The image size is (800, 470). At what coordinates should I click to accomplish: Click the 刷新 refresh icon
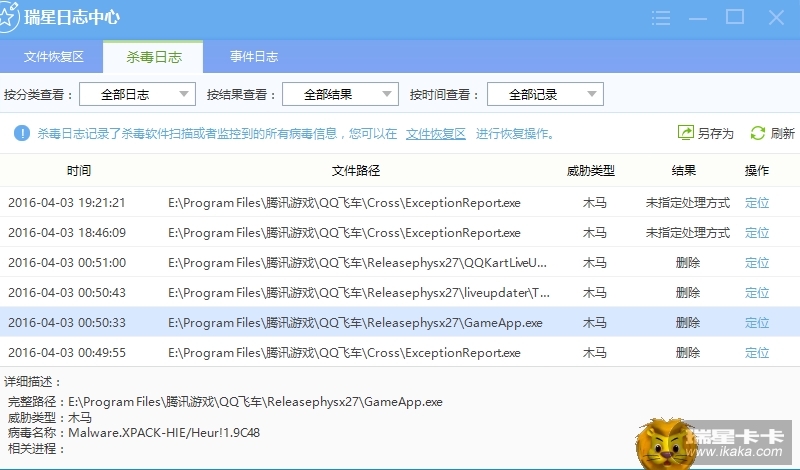pyautogui.click(x=758, y=133)
